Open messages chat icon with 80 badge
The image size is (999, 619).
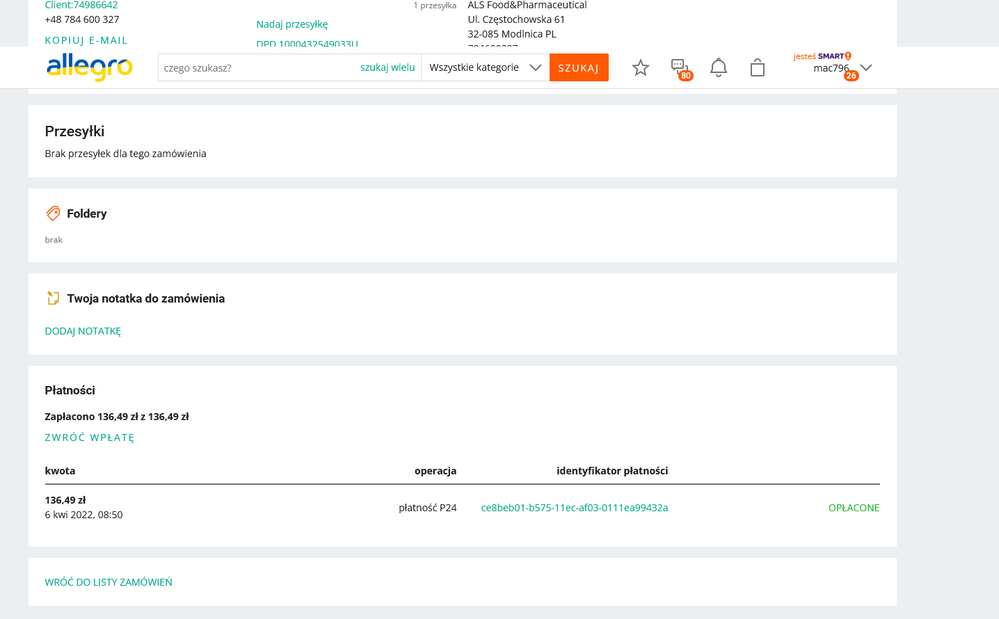coord(680,67)
